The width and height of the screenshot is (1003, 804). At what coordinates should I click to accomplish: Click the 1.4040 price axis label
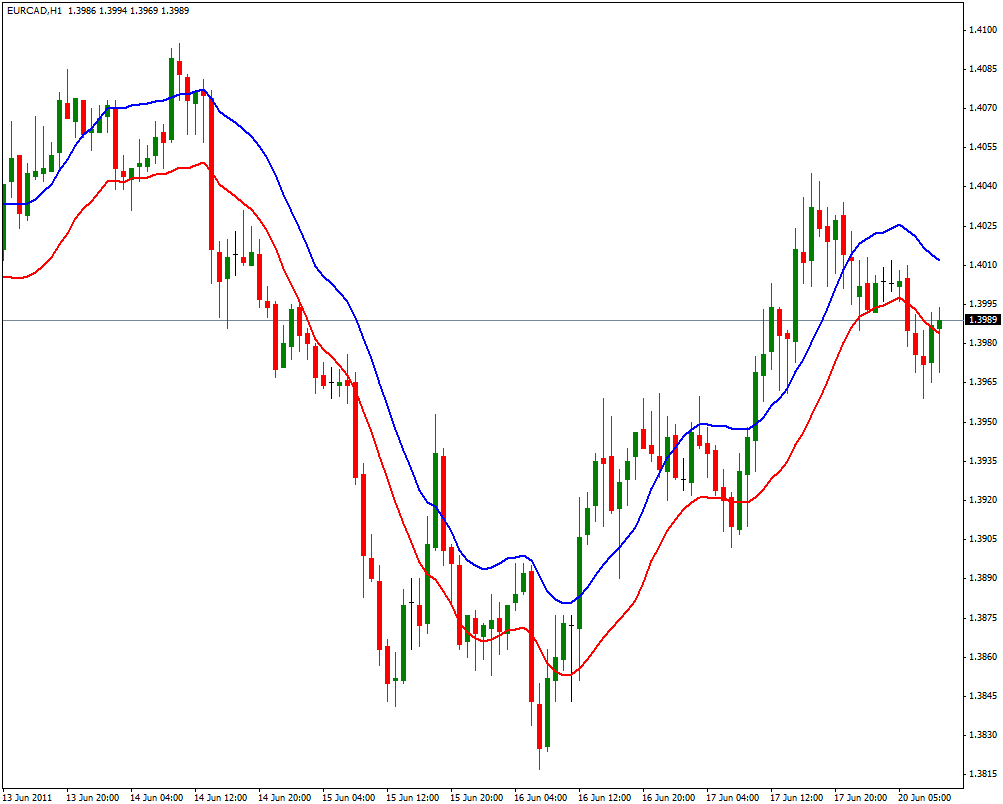coord(983,186)
